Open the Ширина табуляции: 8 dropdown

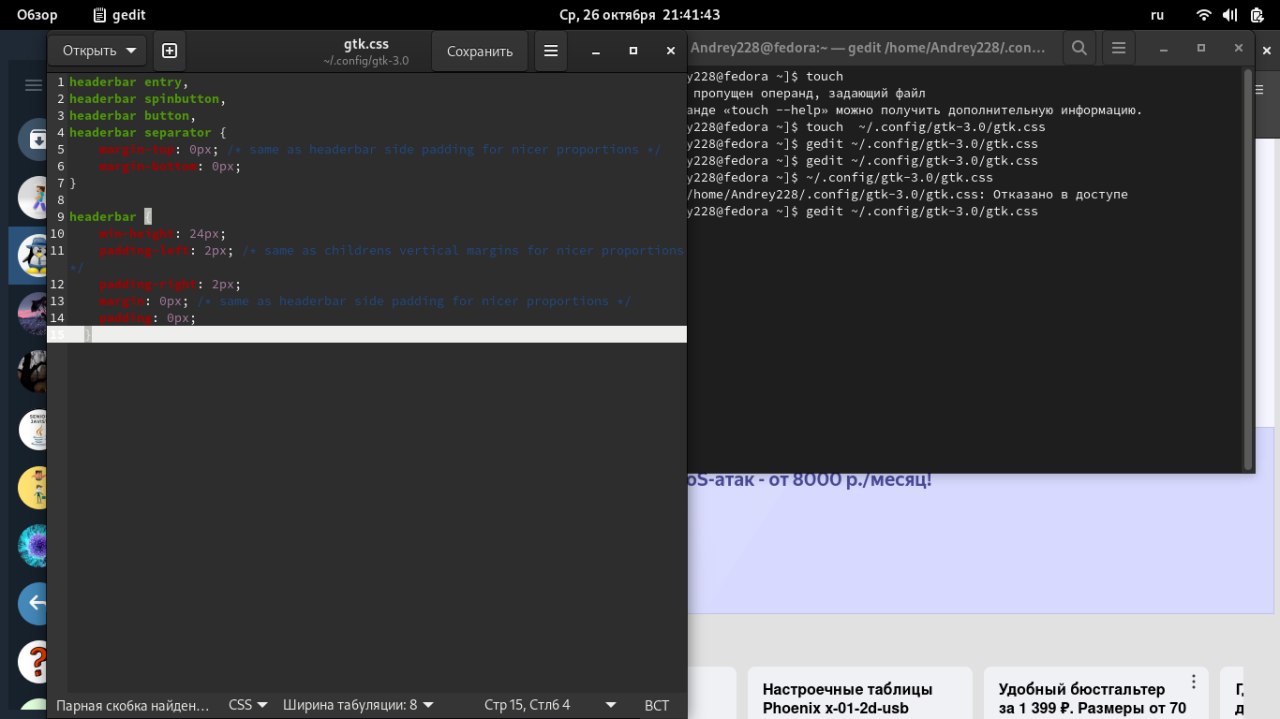tap(358, 705)
